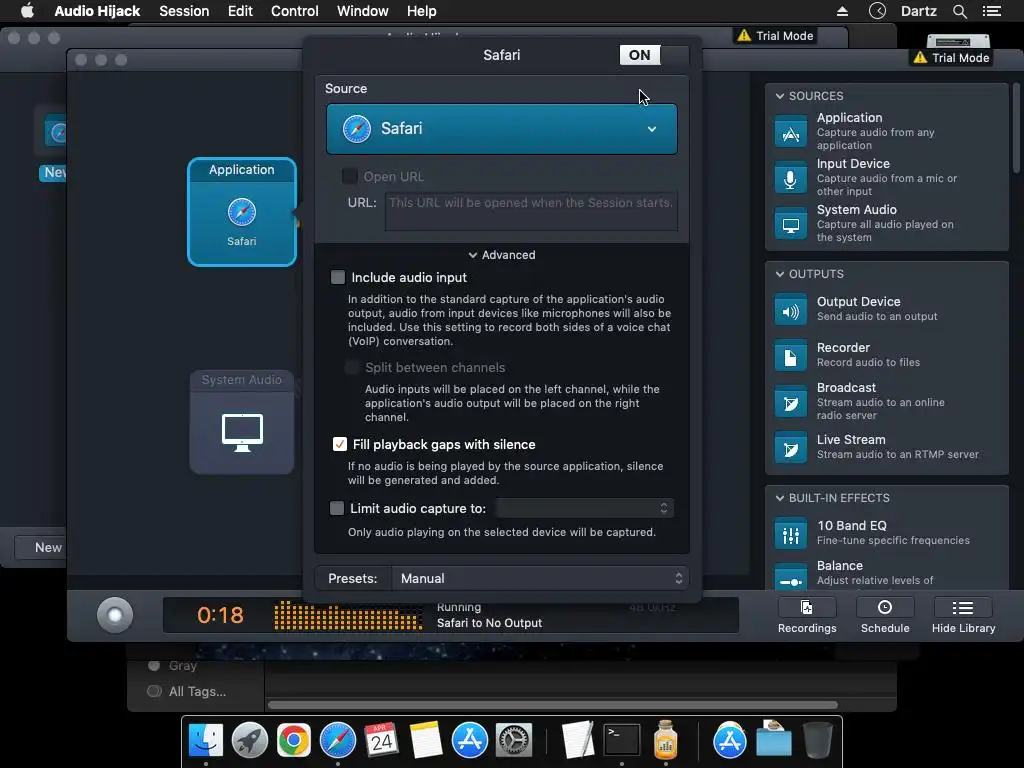Screen dimensions: 1024x768
Task: Open the Presets Manual dropdown
Action: pyautogui.click(x=539, y=579)
